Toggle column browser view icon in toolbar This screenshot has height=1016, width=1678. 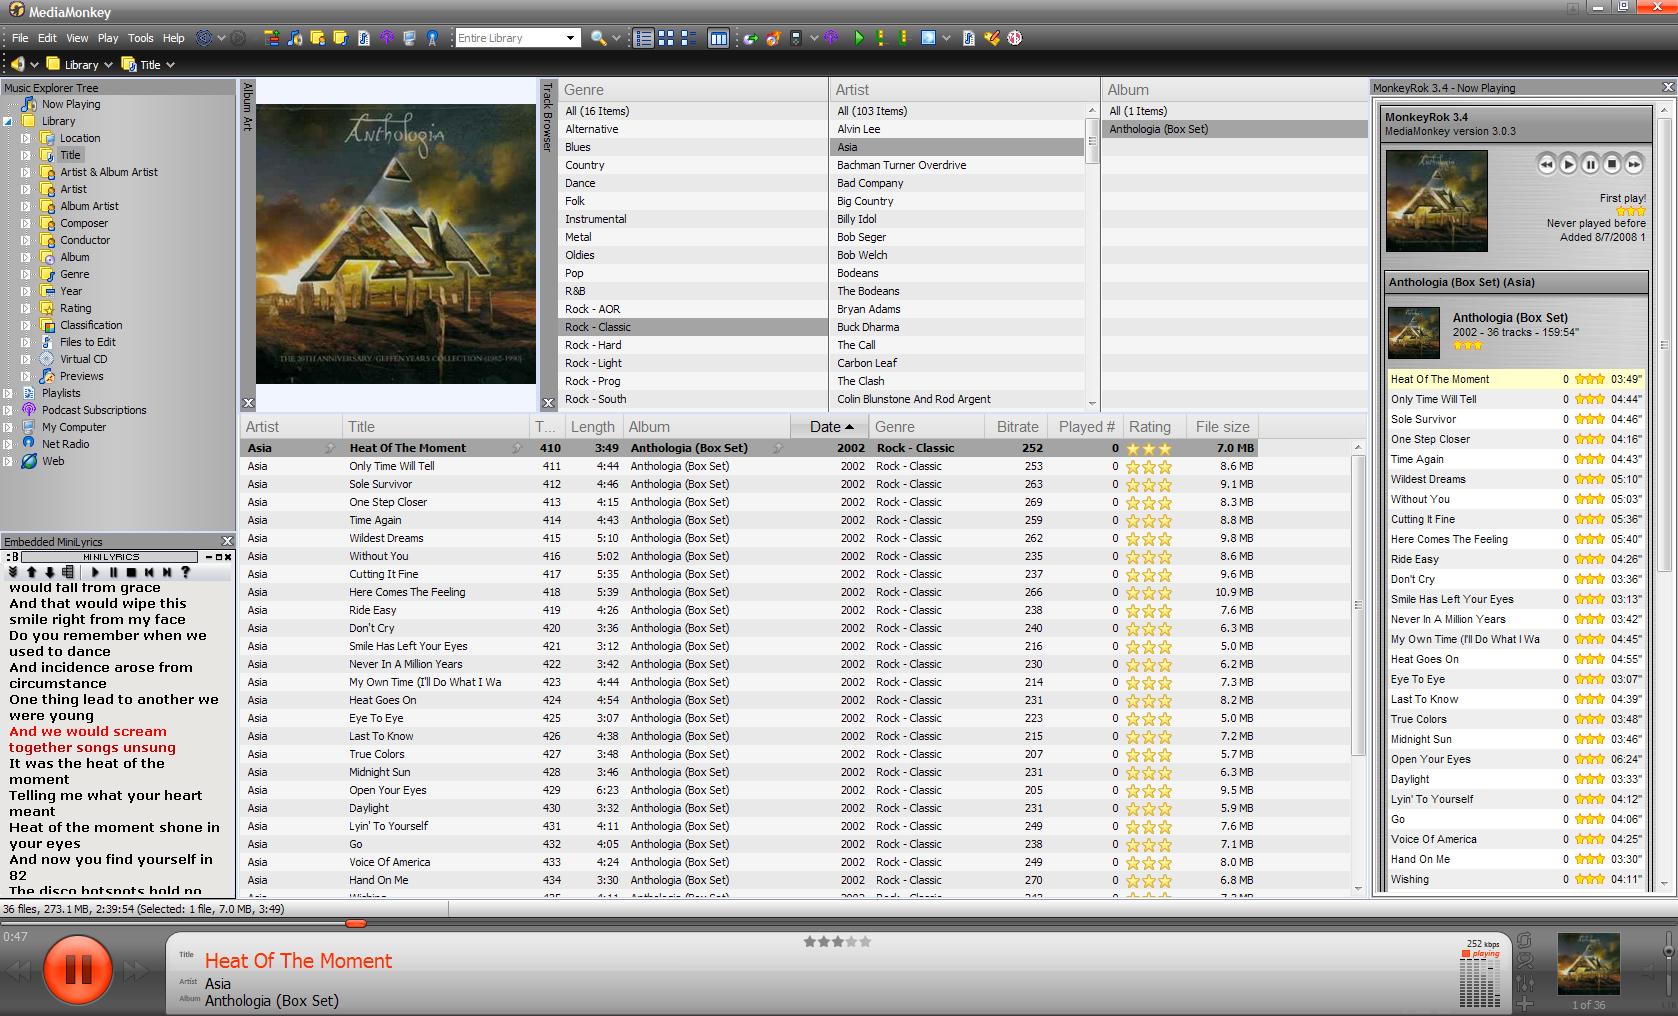[718, 38]
